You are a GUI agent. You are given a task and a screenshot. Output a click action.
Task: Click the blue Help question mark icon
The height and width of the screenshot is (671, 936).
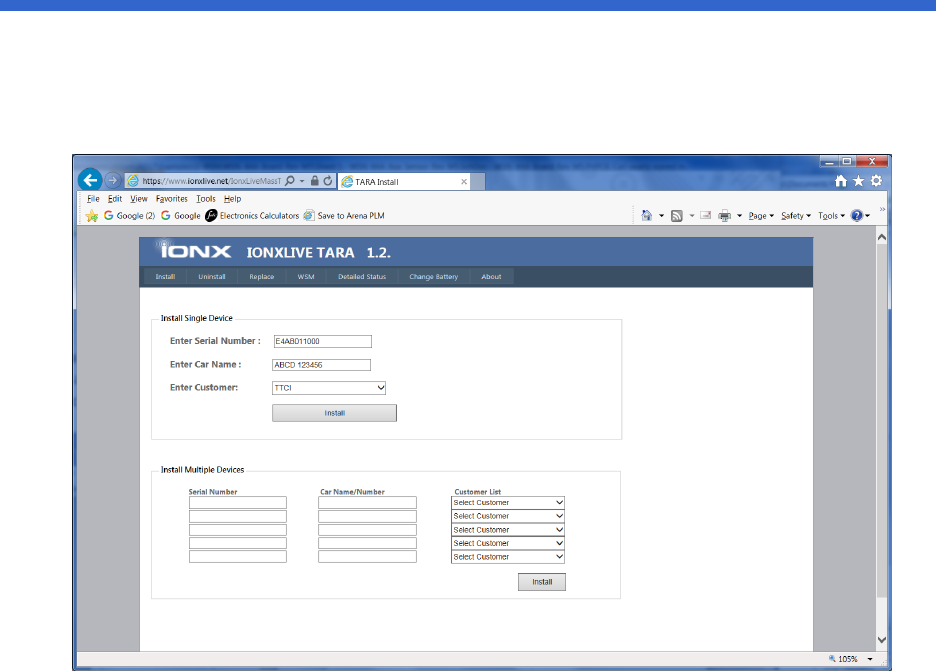click(x=857, y=216)
